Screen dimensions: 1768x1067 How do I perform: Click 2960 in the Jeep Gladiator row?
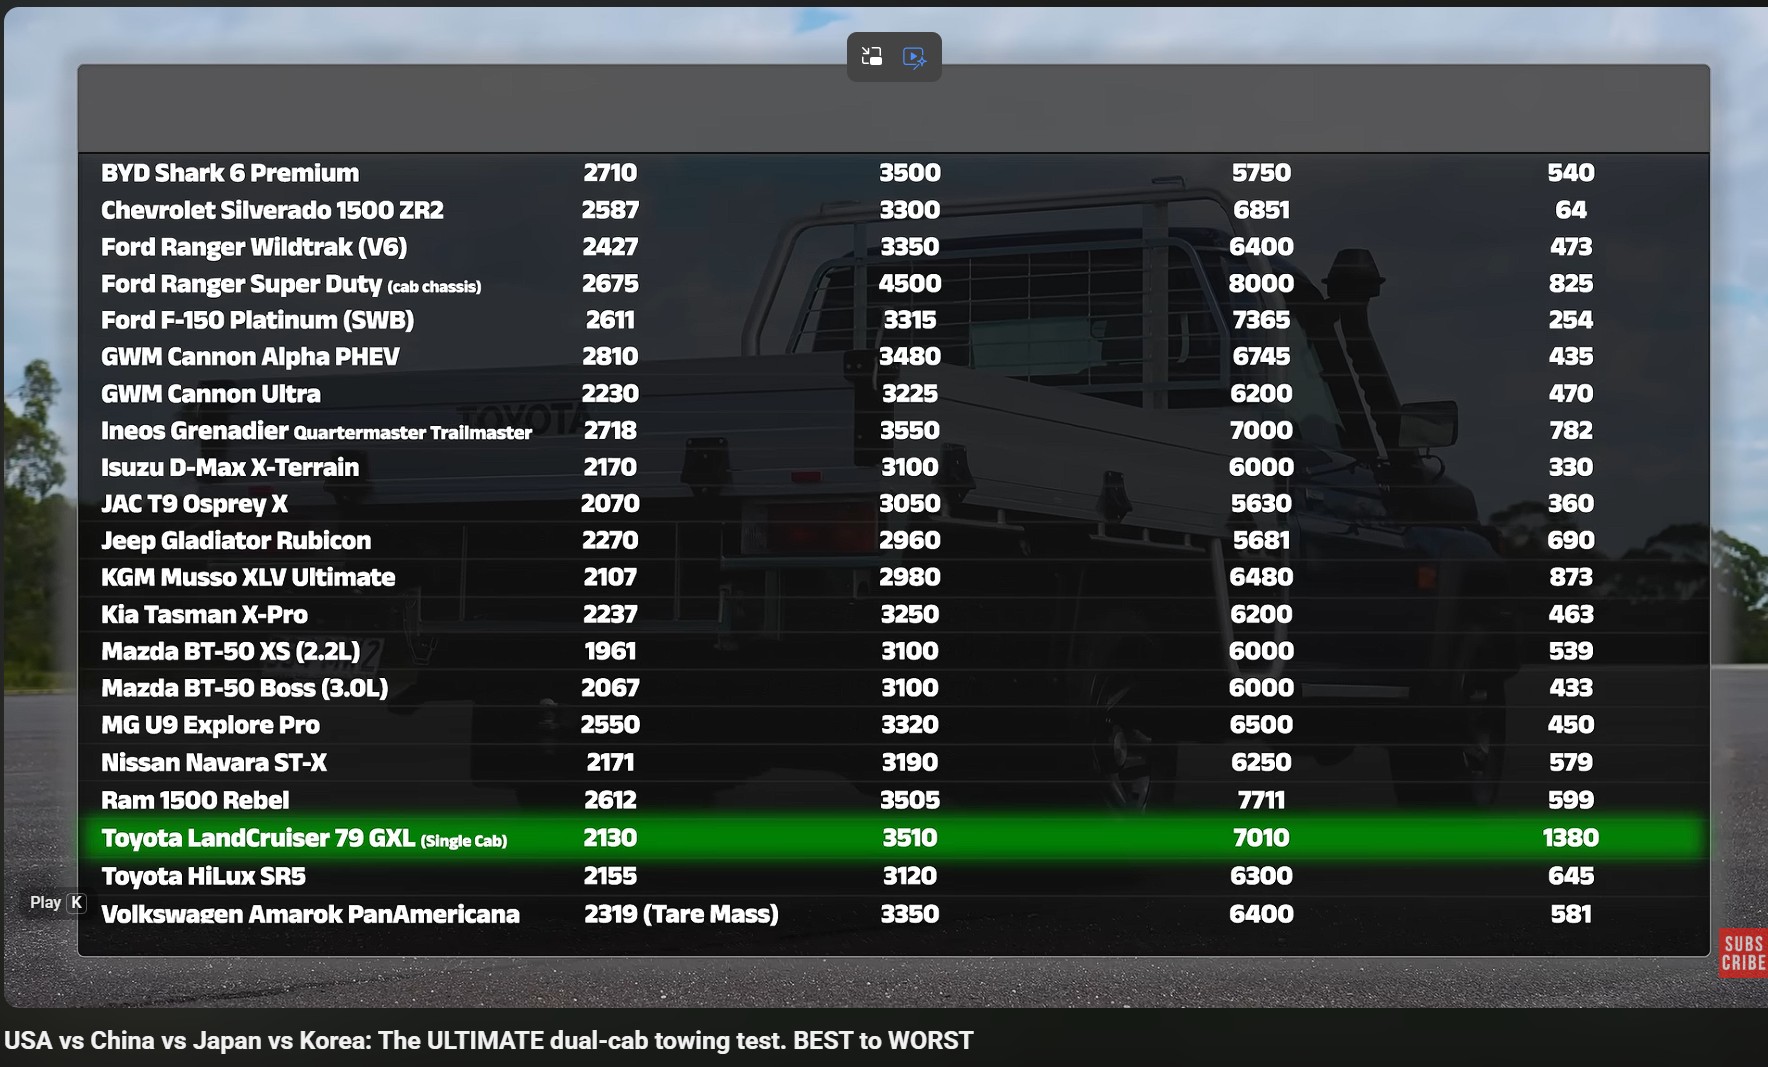click(910, 541)
